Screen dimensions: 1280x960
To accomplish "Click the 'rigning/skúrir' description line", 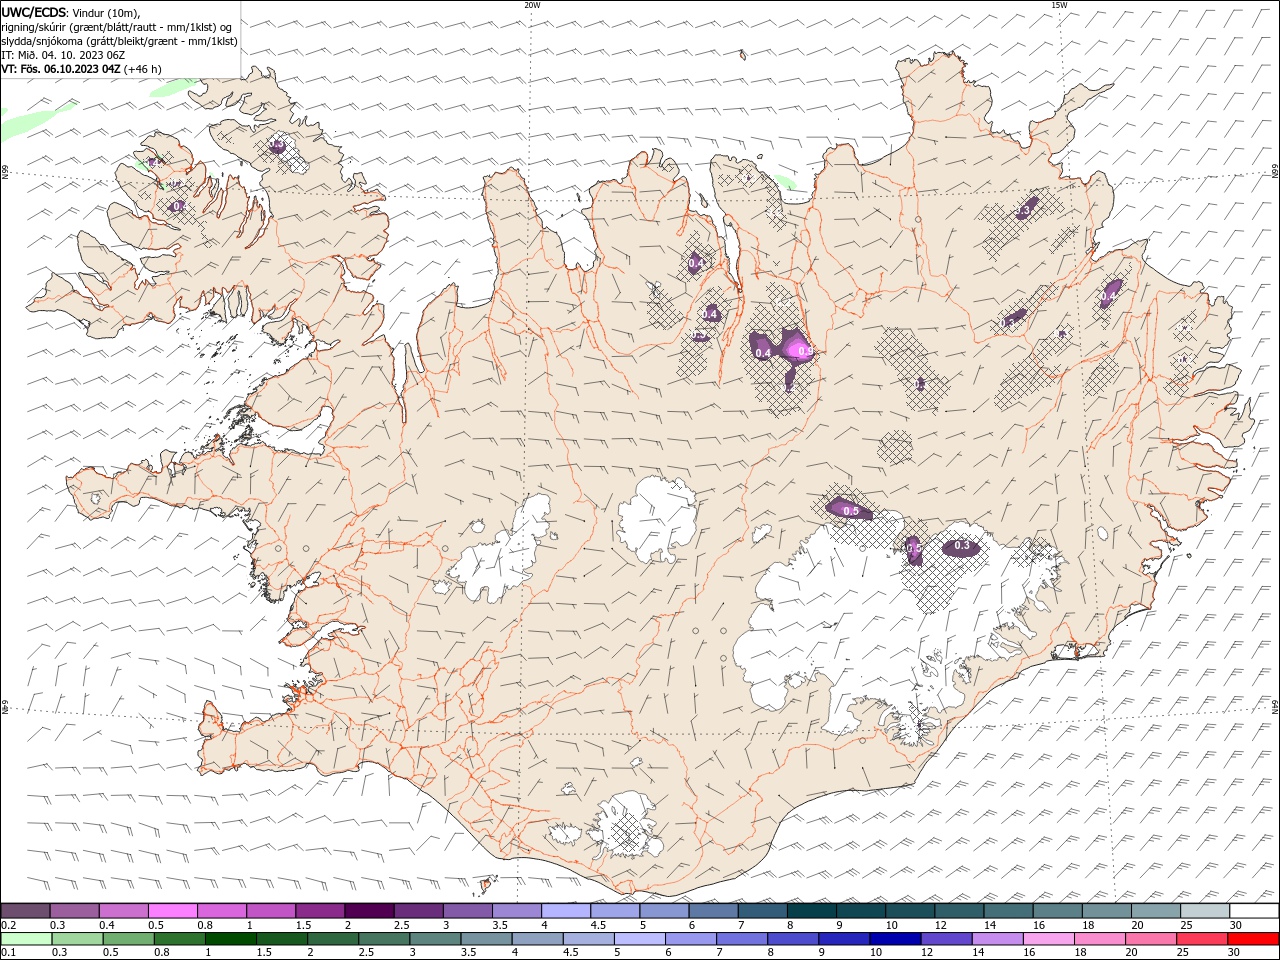I will pos(116,26).
